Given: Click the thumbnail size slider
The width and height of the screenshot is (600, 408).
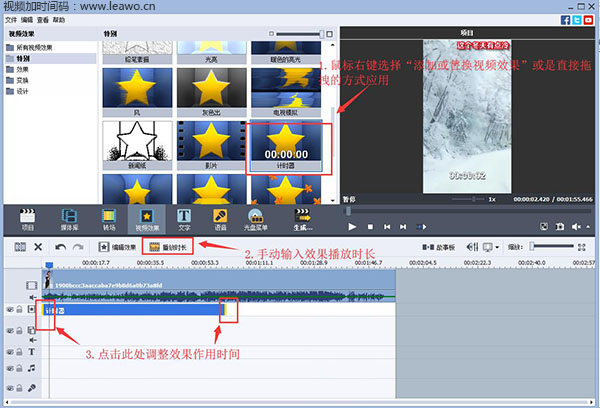Looking at the screenshot, I should [299, 34].
